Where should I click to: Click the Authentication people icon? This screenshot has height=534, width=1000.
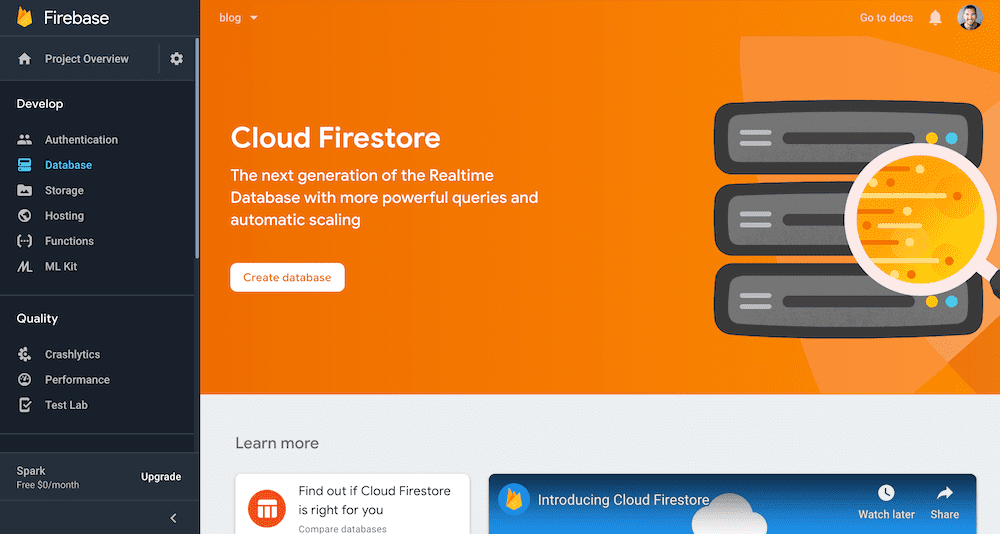24,139
